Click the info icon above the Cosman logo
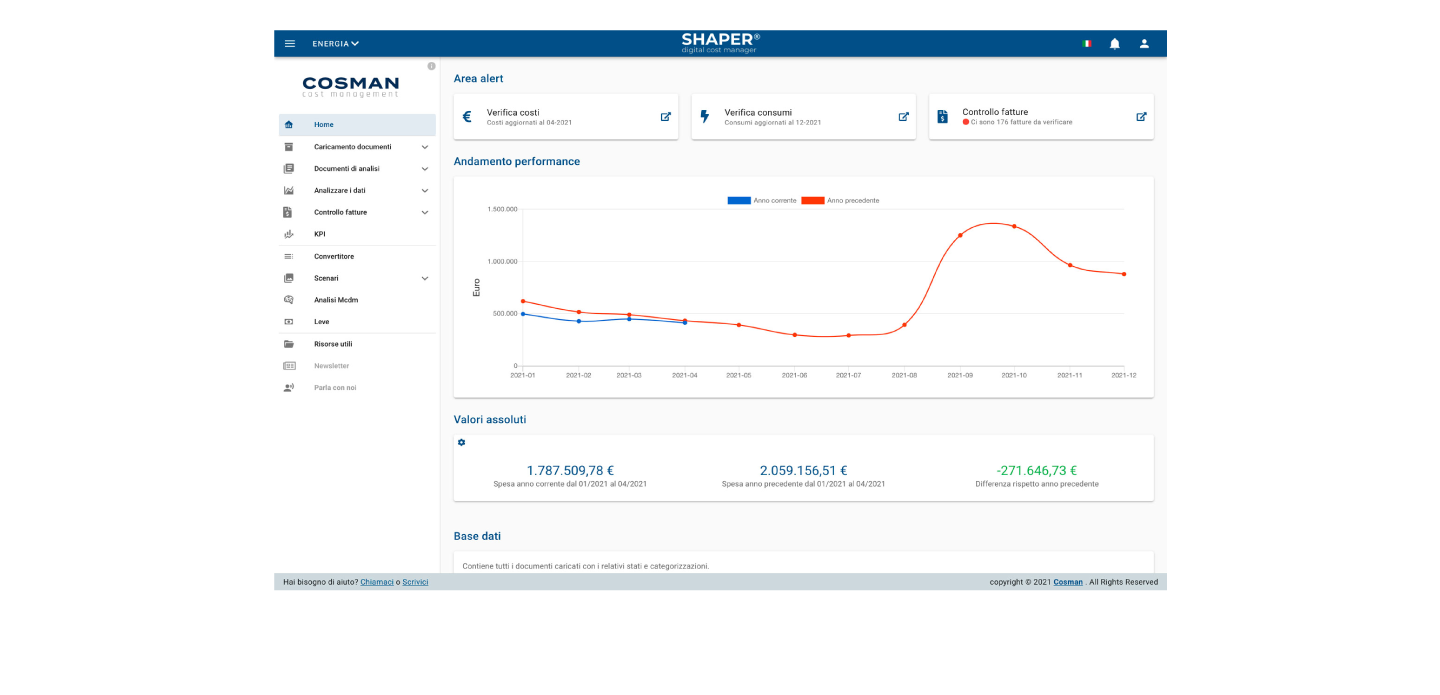 pyautogui.click(x=431, y=66)
